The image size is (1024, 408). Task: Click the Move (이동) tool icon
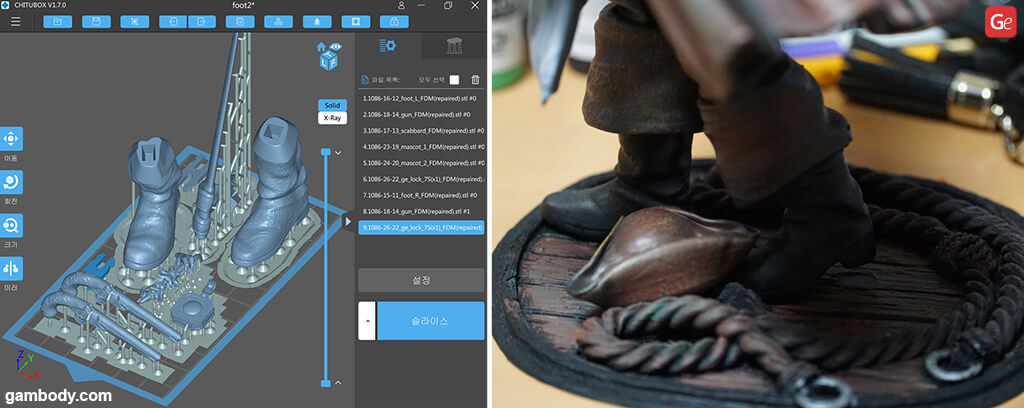[x=11, y=139]
